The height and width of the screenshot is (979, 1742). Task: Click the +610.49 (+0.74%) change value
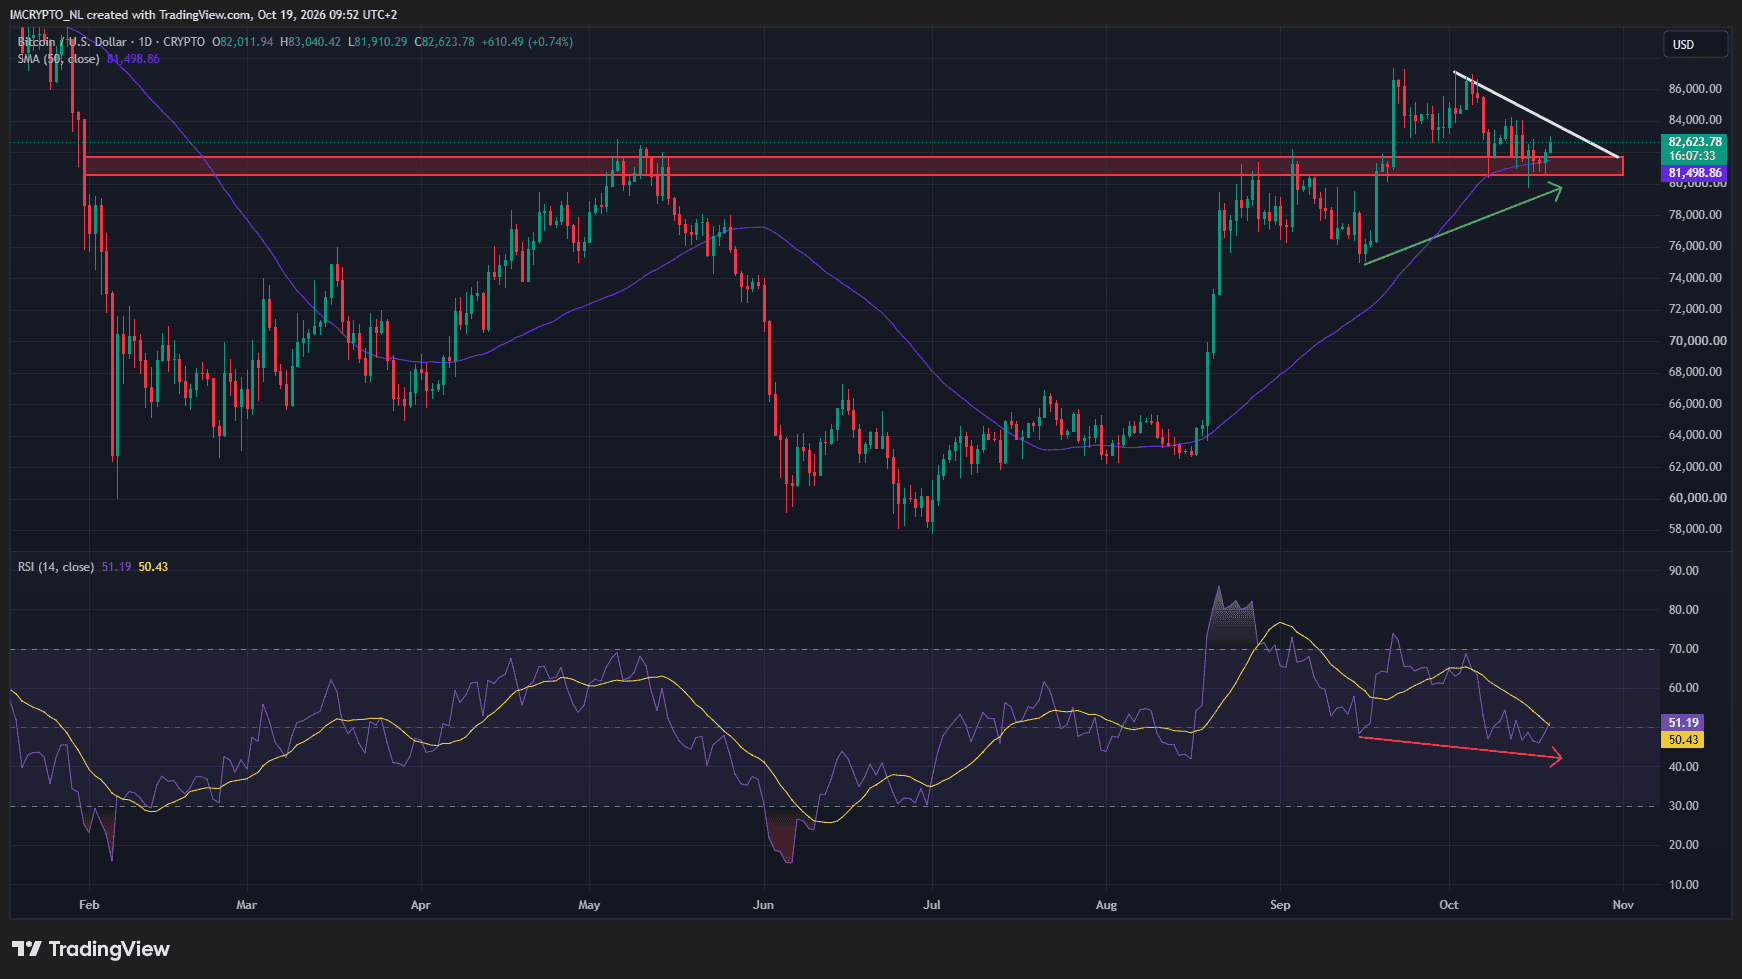pos(527,42)
